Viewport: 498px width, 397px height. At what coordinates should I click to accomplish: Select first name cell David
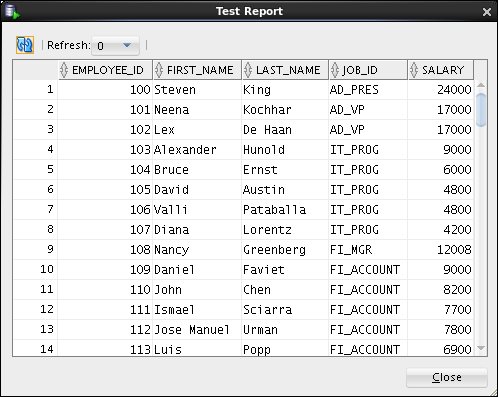pos(197,190)
